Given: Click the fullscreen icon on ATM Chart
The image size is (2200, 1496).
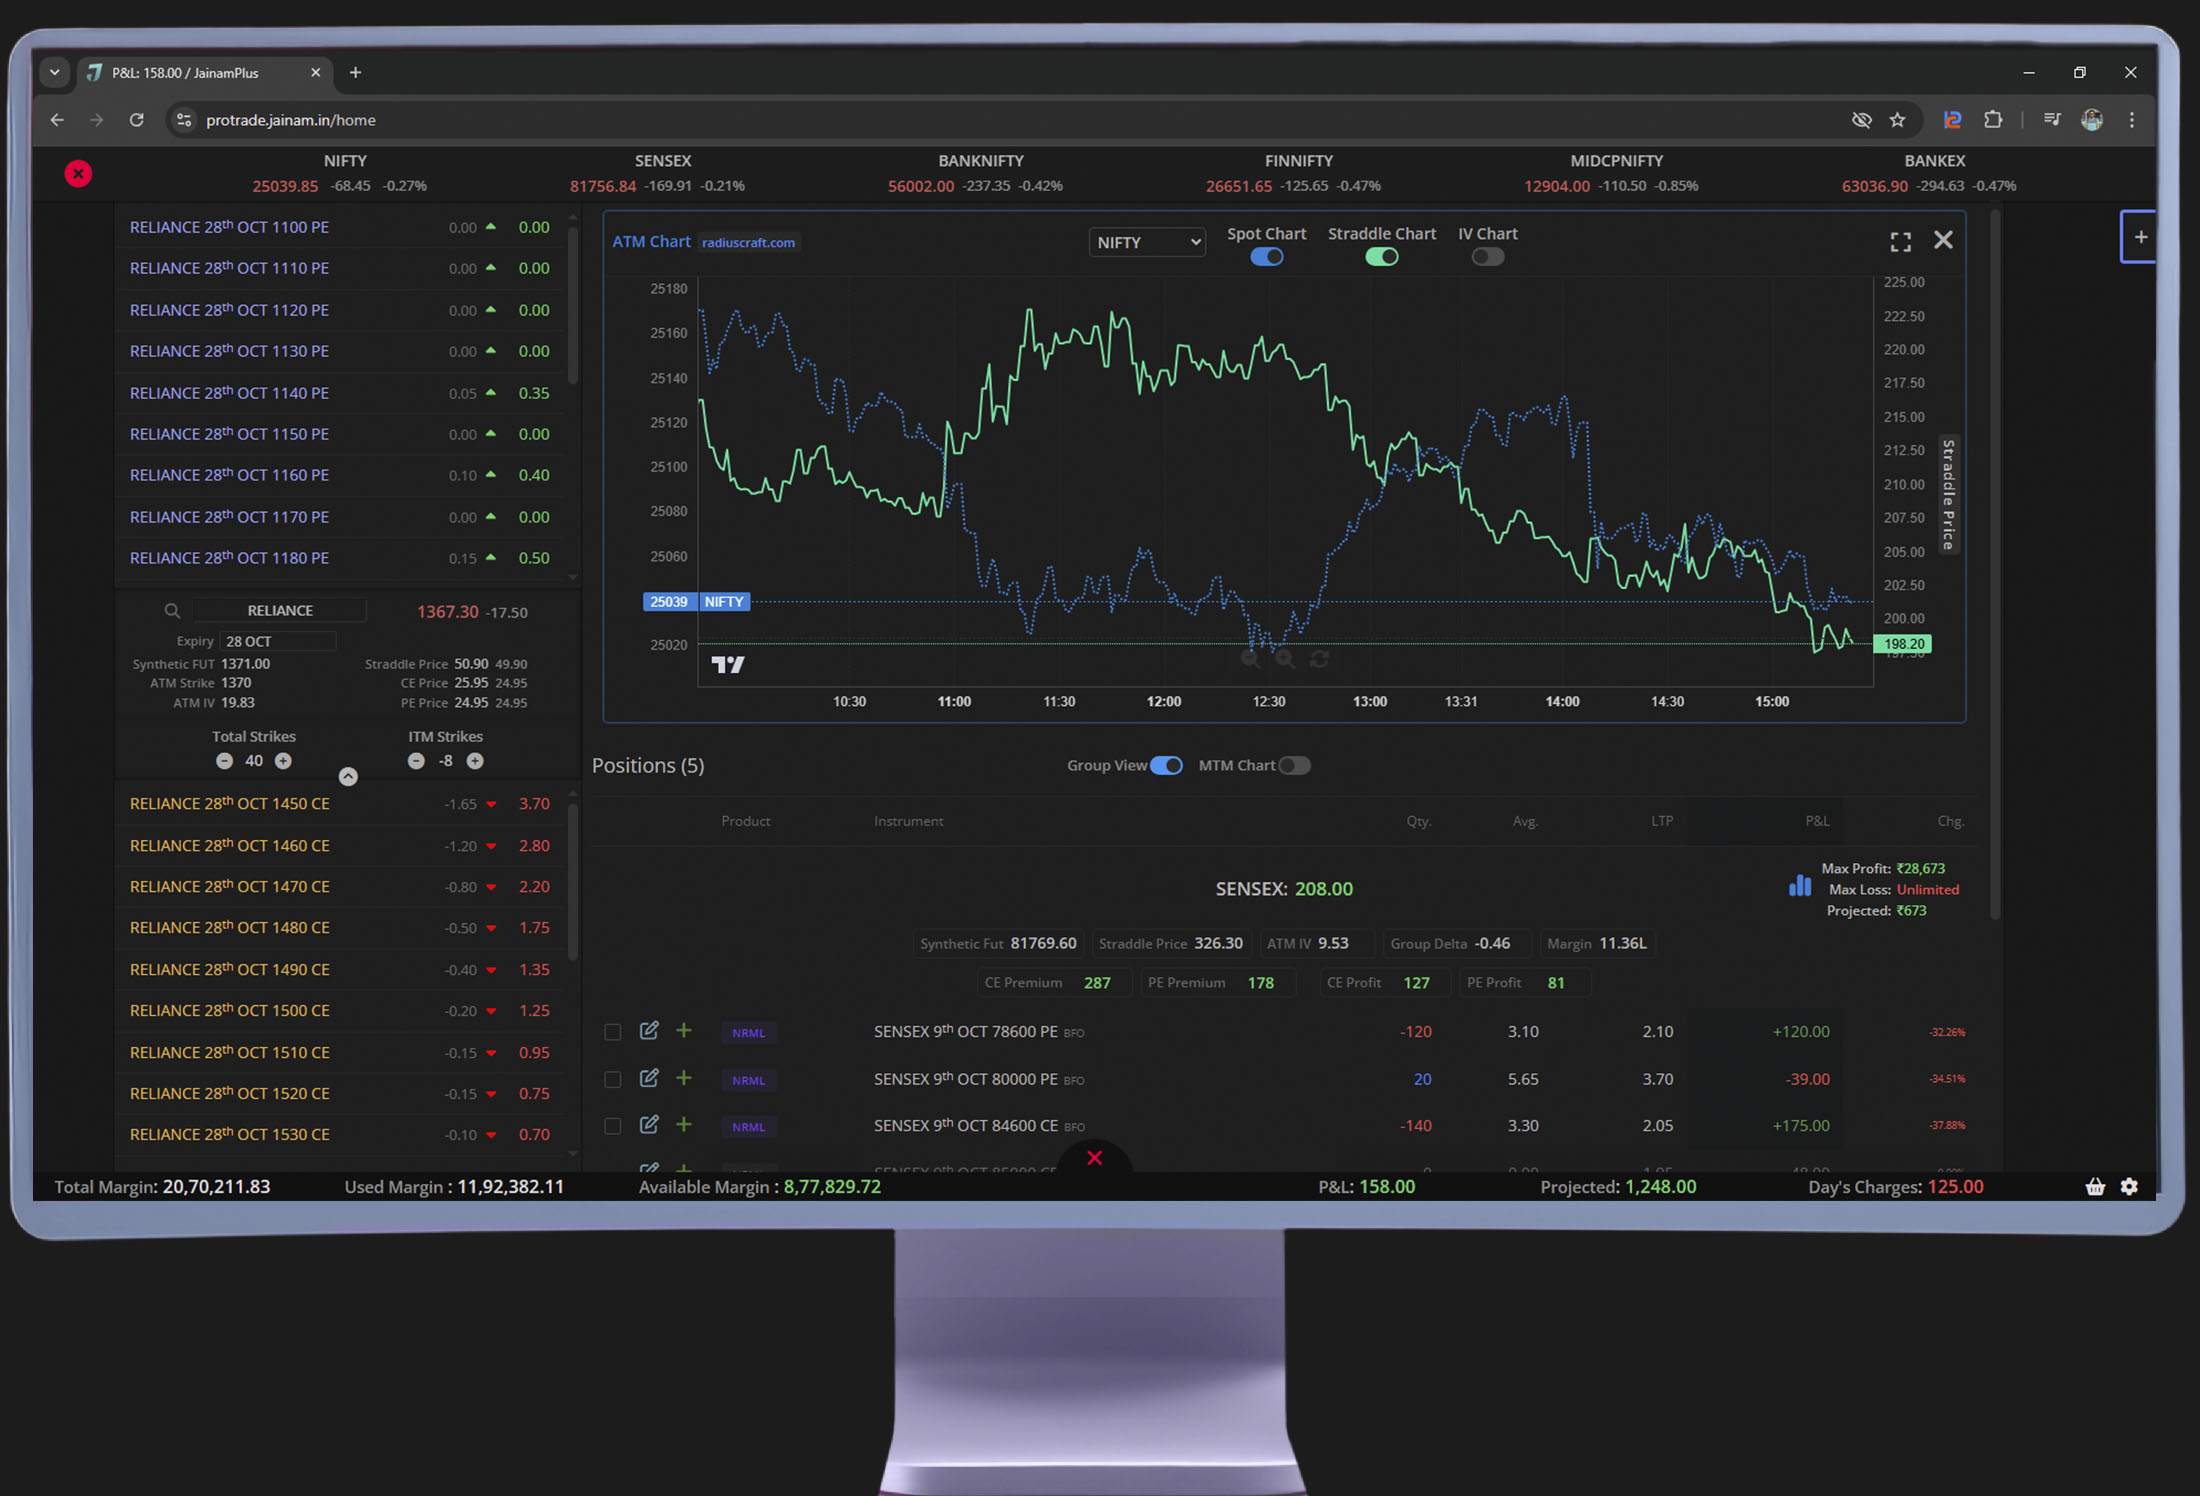Looking at the screenshot, I should (1900, 242).
